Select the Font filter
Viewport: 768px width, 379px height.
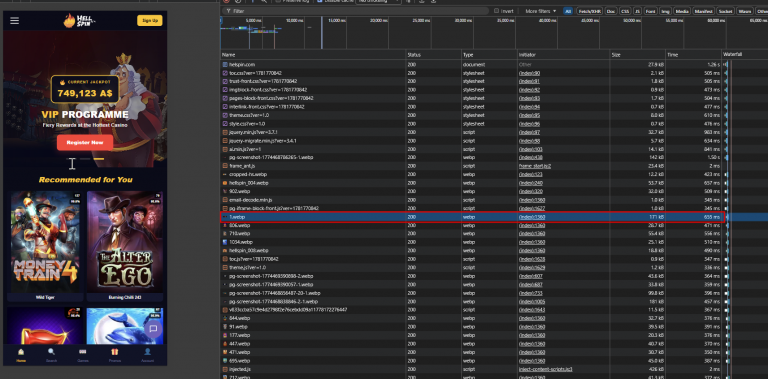[x=650, y=11]
